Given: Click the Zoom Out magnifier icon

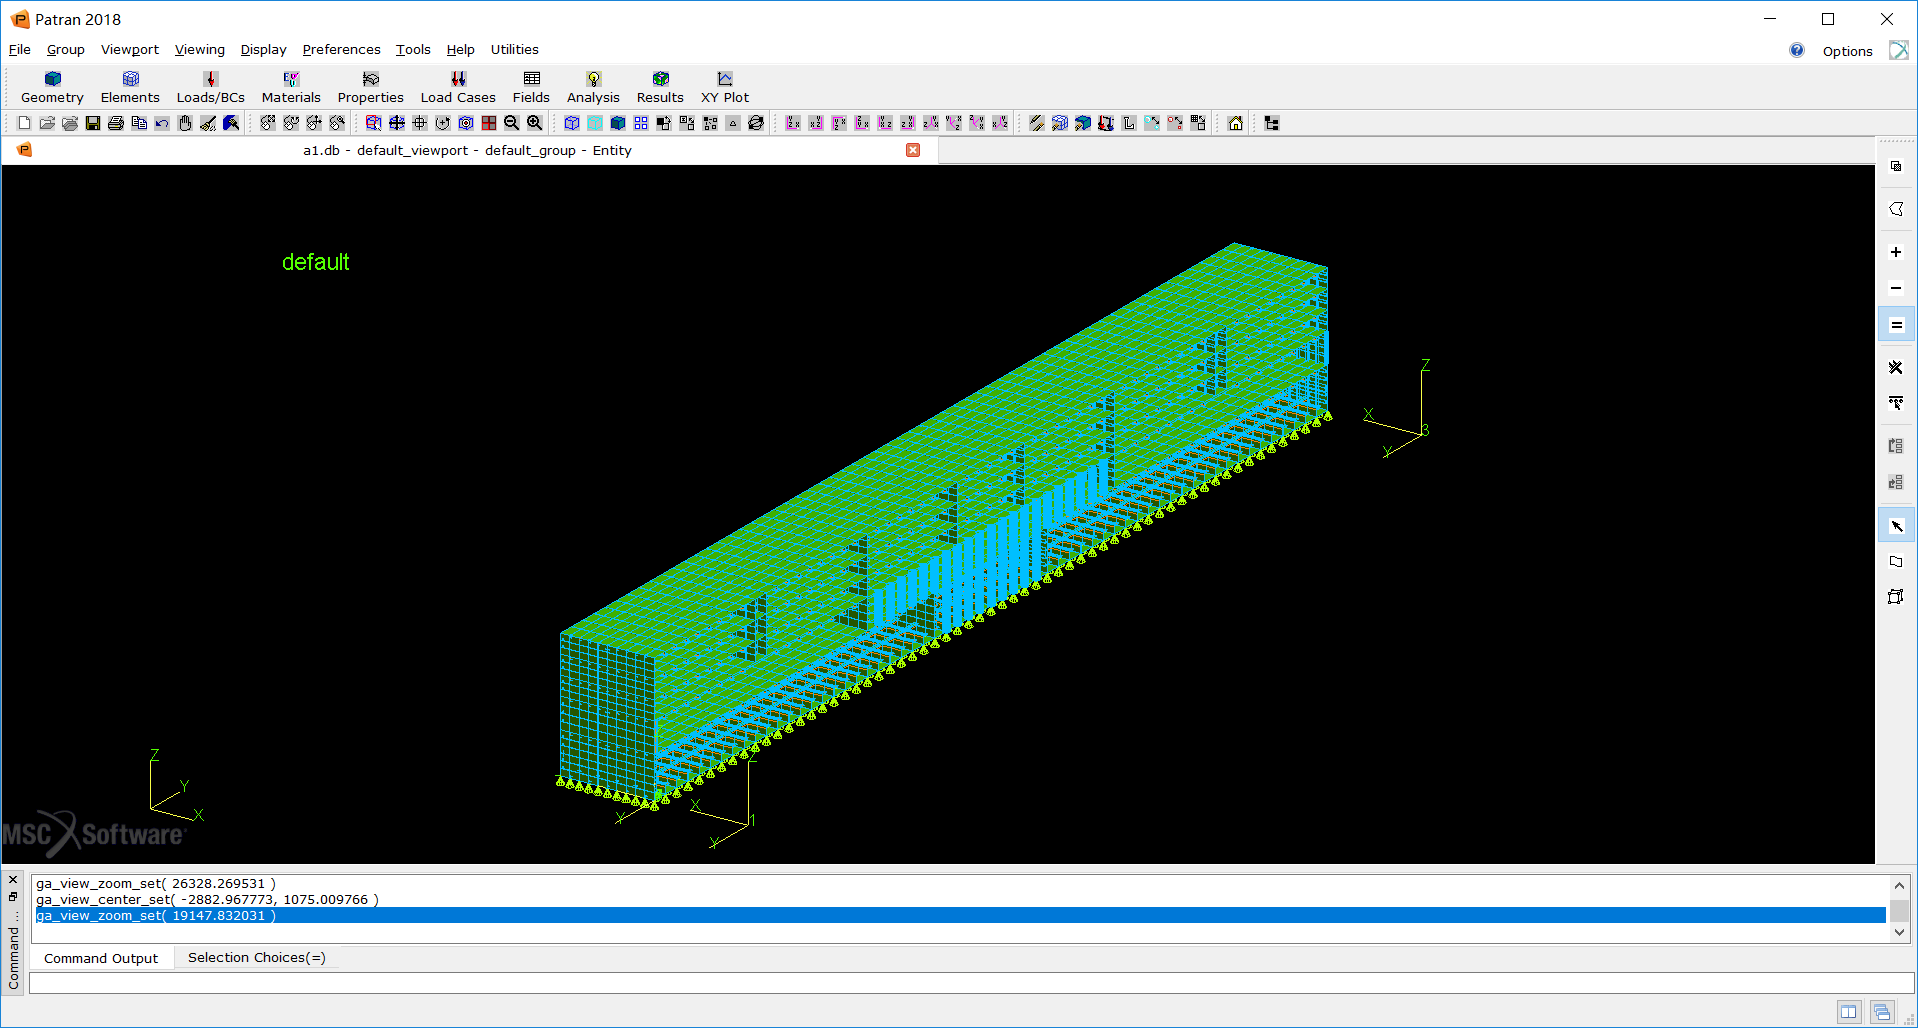Looking at the screenshot, I should pyautogui.click(x=512, y=123).
